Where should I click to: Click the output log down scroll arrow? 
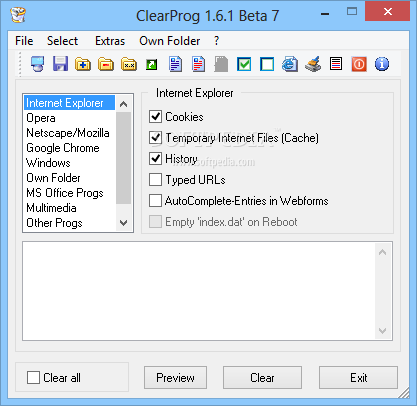pyautogui.click(x=383, y=330)
